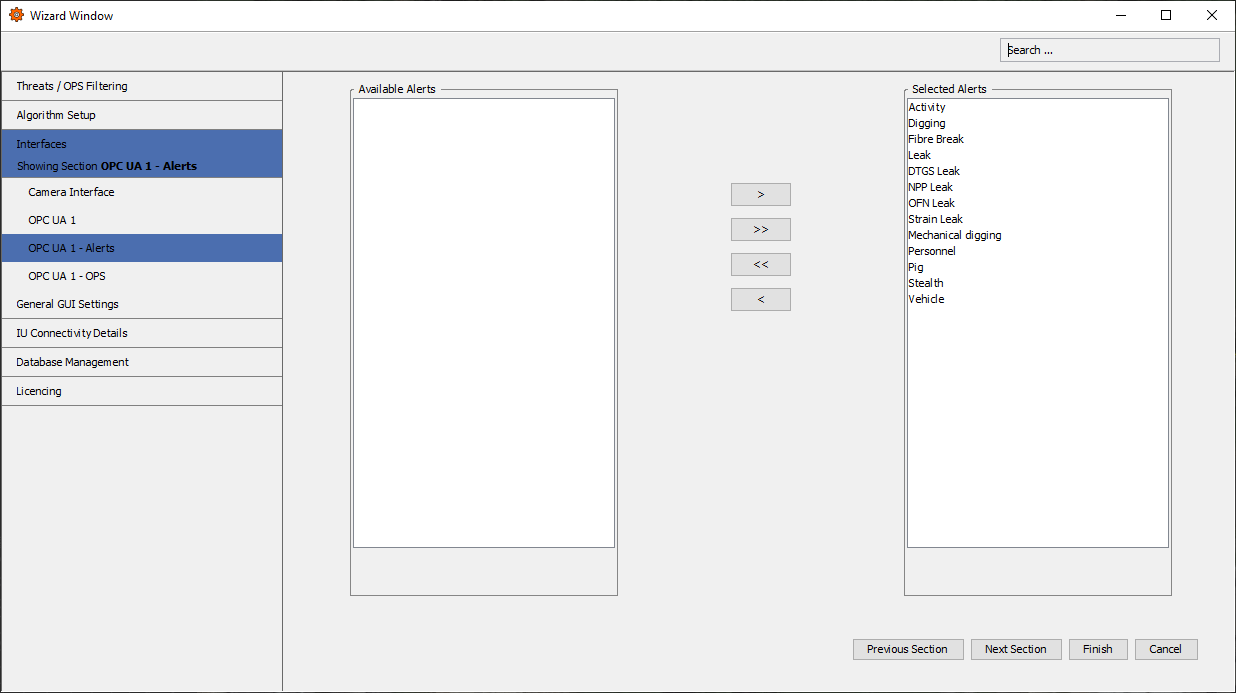The height and width of the screenshot is (693, 1236).
Task: Open the Database Management section
Action: click(x=72, y=362)
